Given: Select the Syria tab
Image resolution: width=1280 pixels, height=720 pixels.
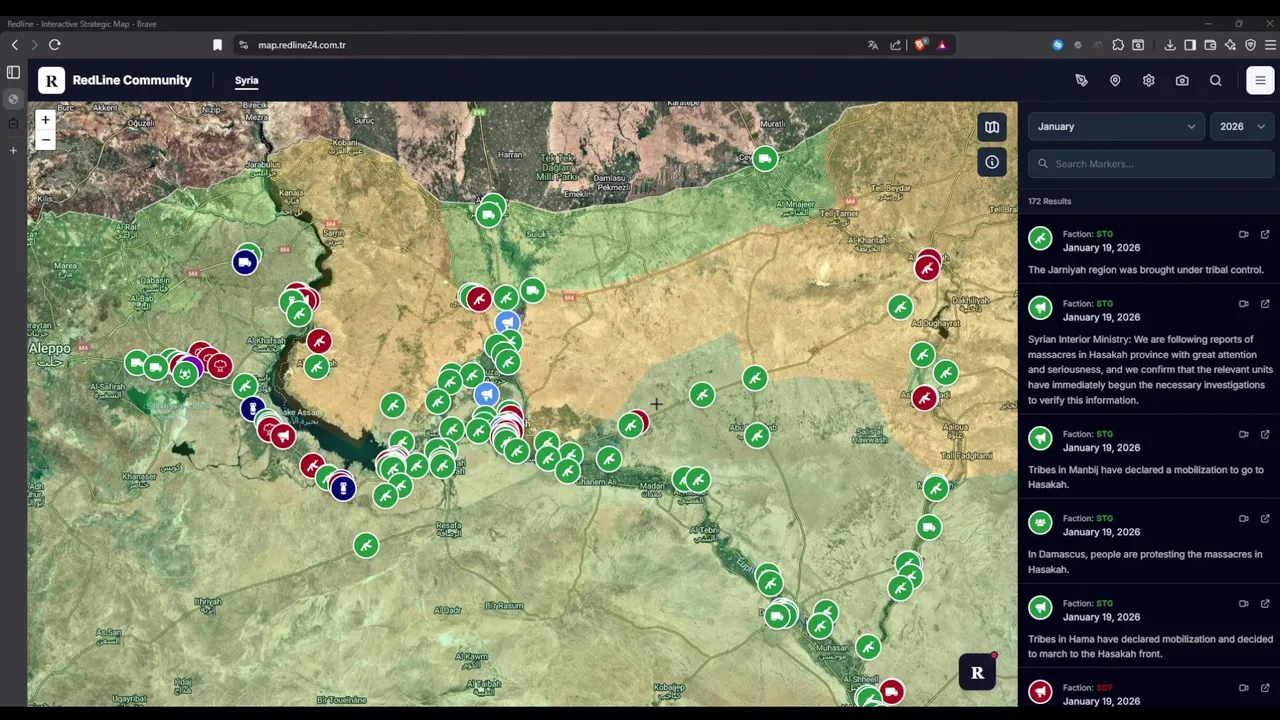Looking at the screenshot, I should pyautogui.click(x=246, y=80).
